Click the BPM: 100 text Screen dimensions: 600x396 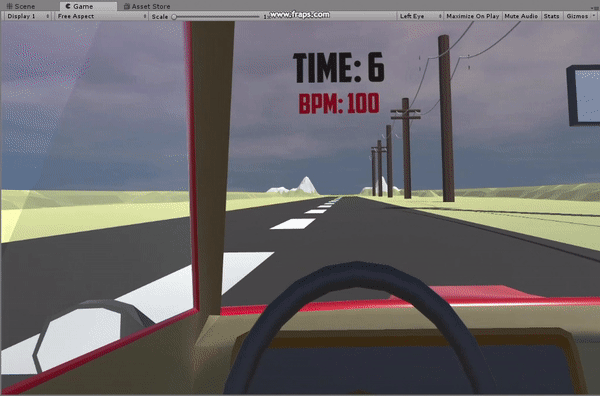(339, 103)
